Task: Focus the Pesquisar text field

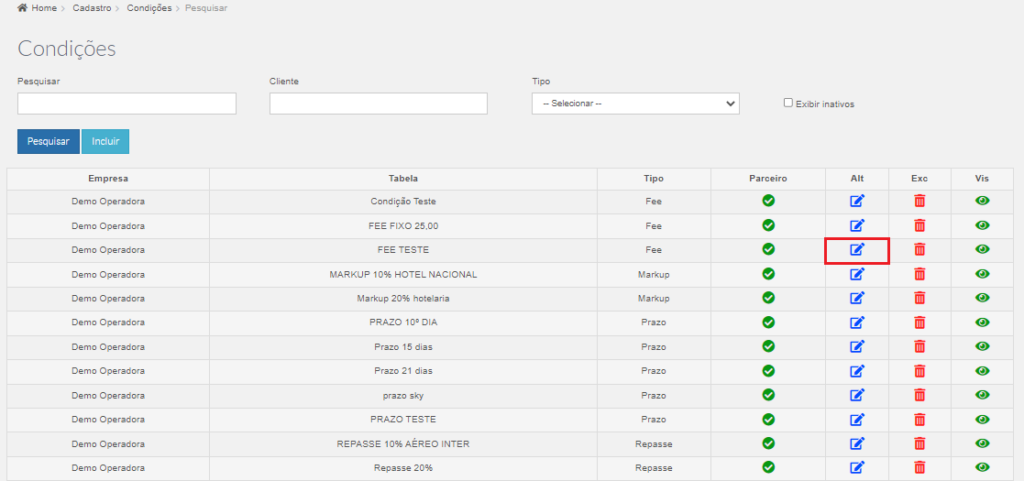Action: coord(127,103)
